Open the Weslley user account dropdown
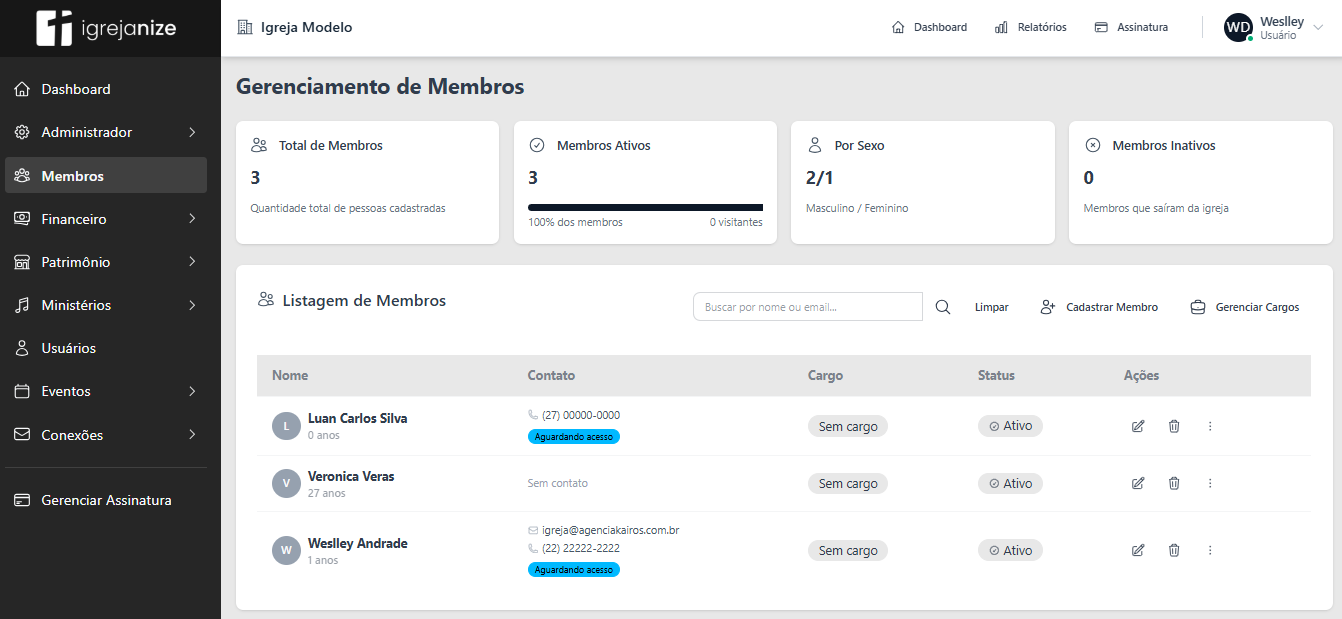The image size is (1342, 619). point(1275,27)
